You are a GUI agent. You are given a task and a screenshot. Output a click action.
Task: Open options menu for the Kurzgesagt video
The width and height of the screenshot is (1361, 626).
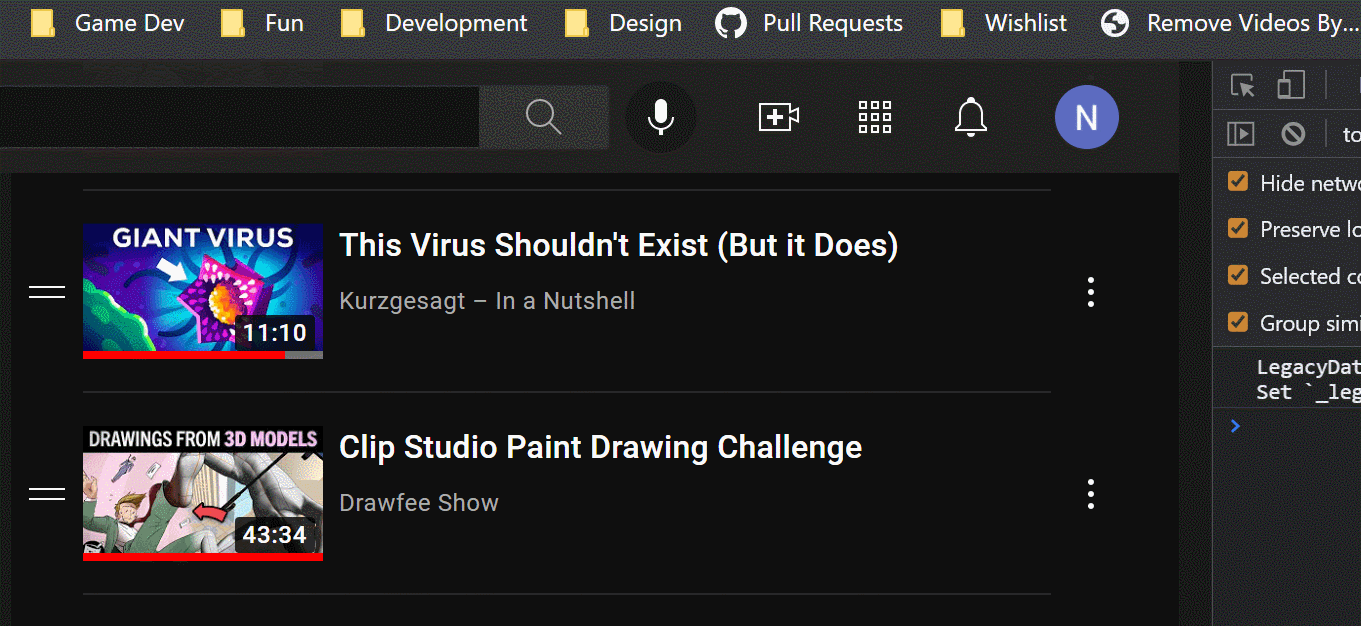coord(1090,291)
